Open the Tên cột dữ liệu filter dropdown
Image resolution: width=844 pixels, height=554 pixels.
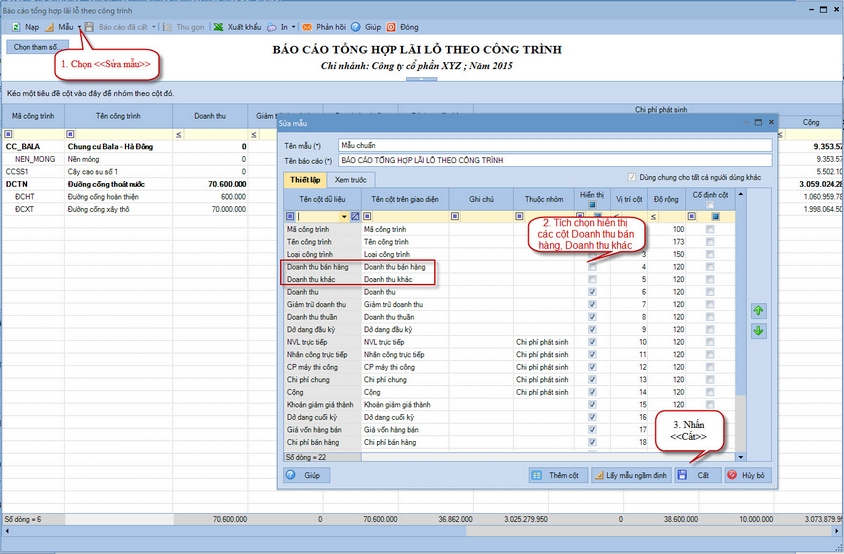pos(344,216)
